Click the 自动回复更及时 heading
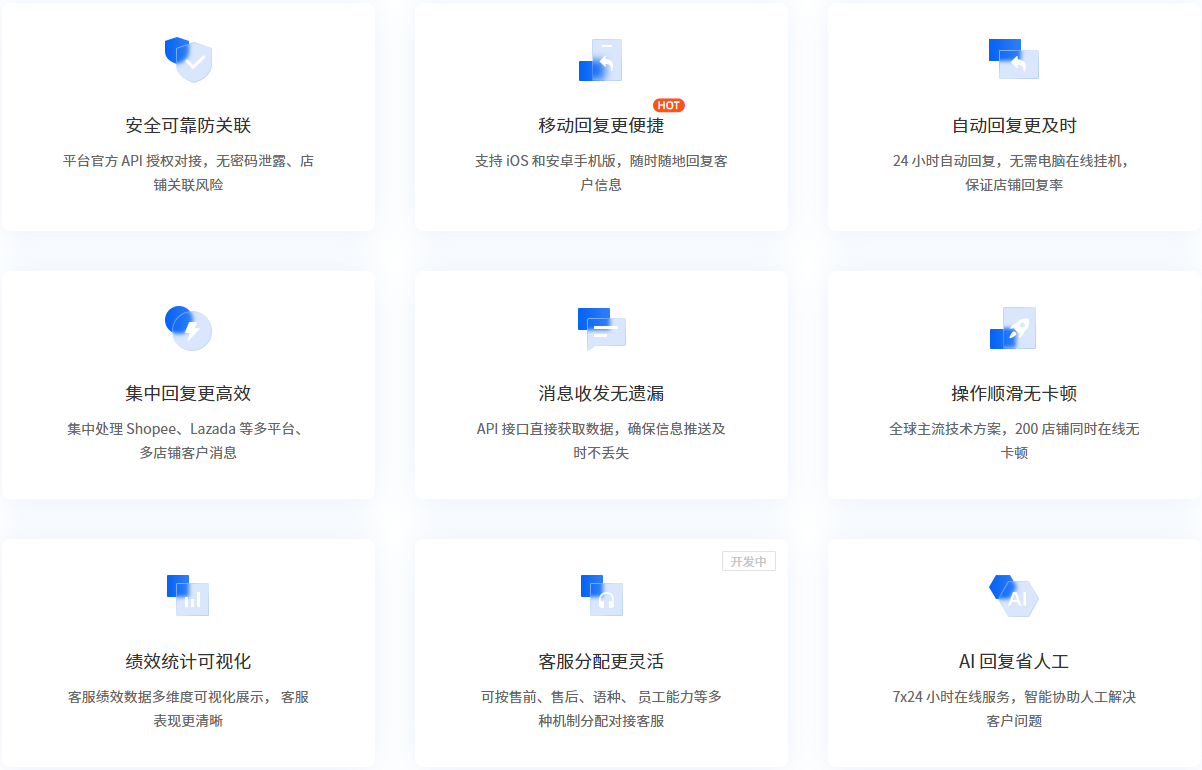 (x=1014, y=126)
